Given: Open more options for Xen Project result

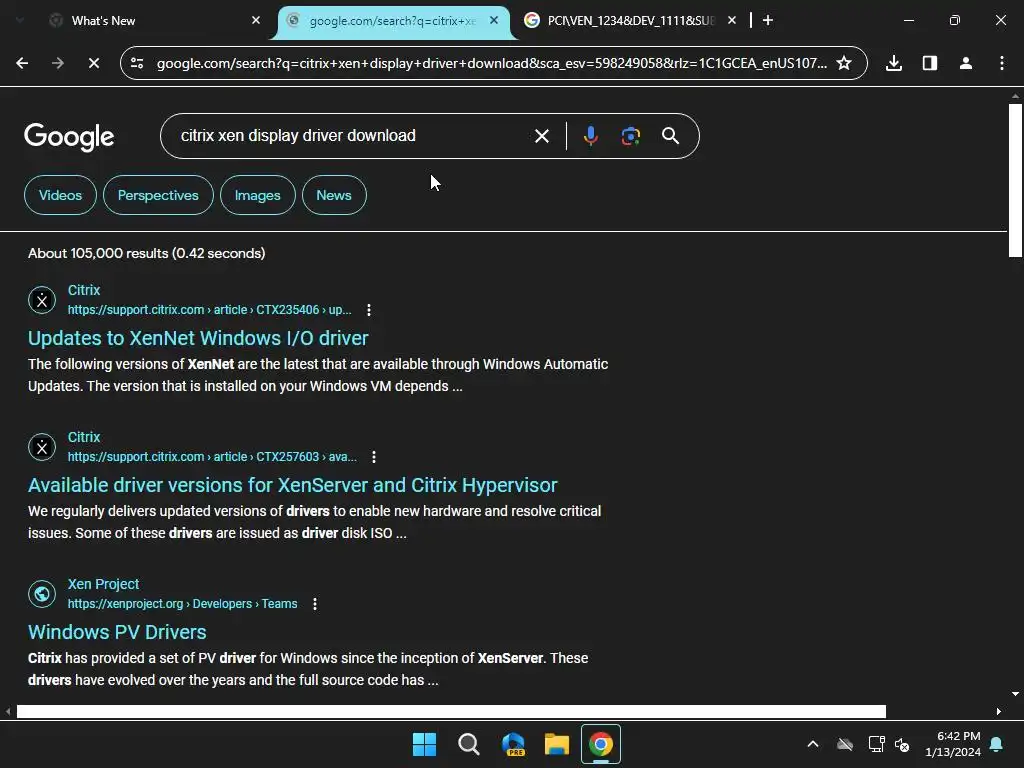Looking at the screenshot, I should [x=315, y=604].
